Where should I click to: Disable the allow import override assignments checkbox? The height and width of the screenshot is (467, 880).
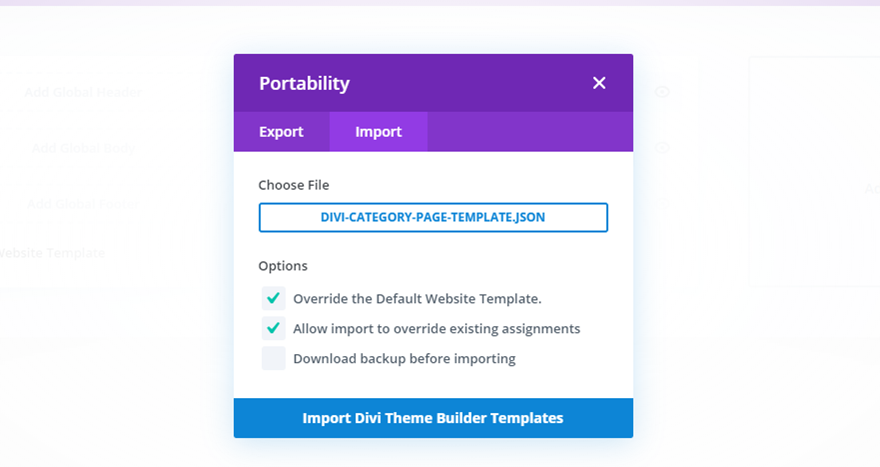coord(274,328)
